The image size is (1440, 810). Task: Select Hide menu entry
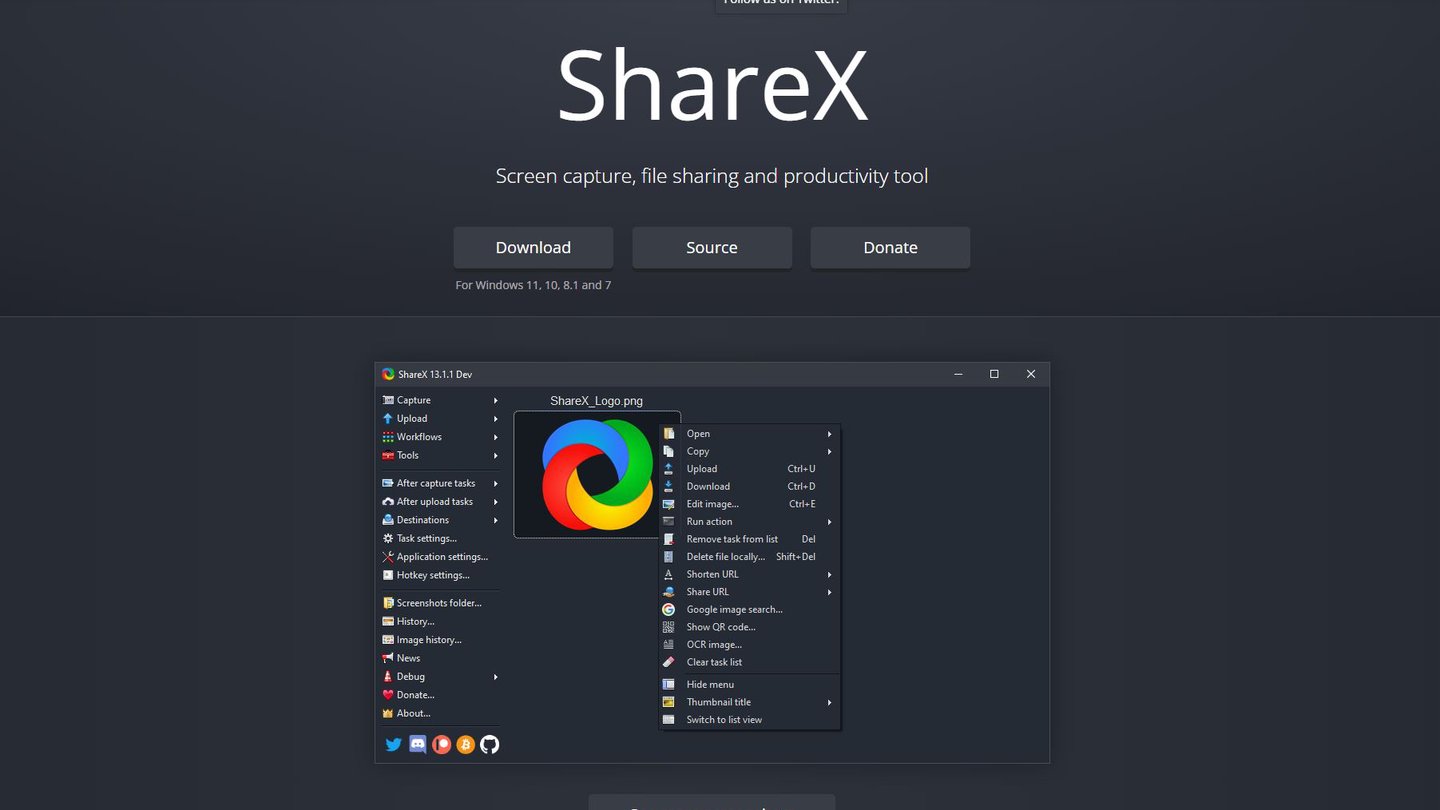pyautogui.click(x=750, y=685)
